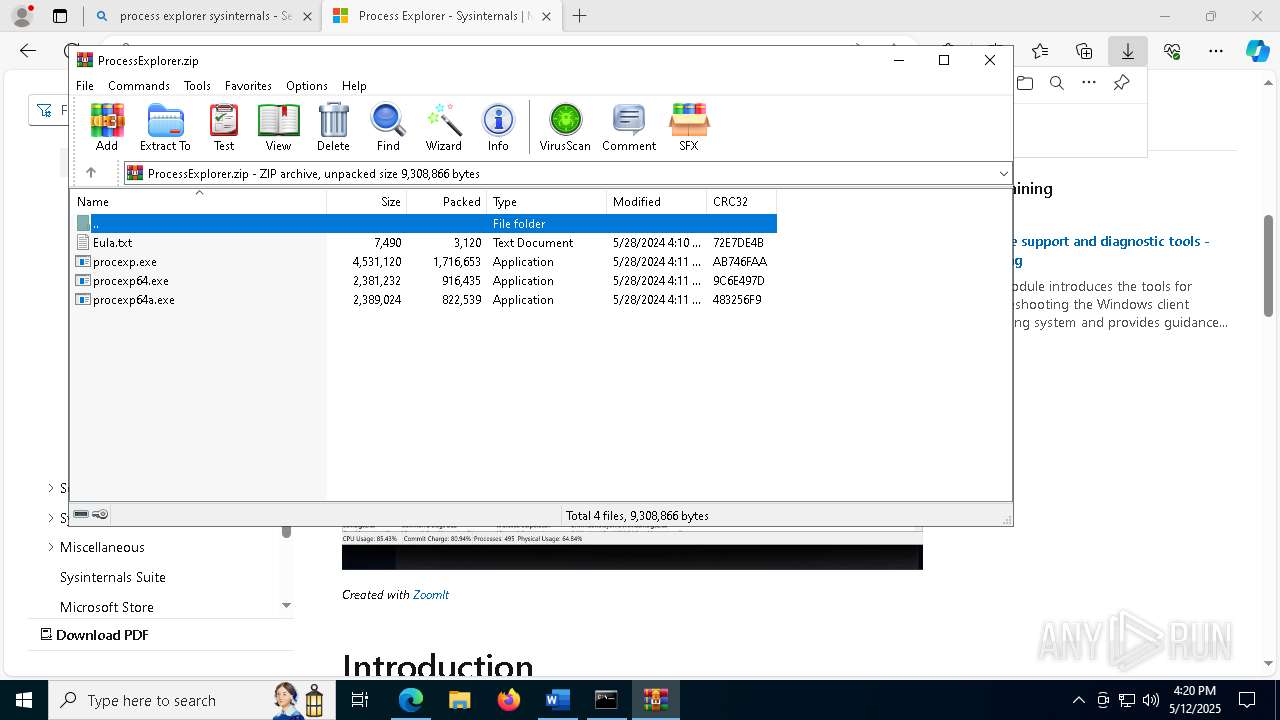Open Microsoft Store sidebar link
The height and width of the screenshot is (720, 1280).
pos(107,607)
